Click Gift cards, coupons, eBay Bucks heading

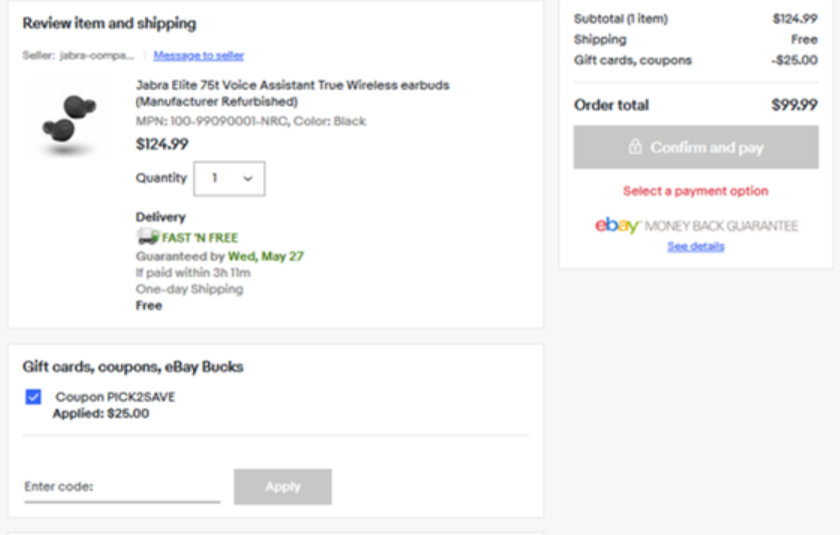pos(133,367)
